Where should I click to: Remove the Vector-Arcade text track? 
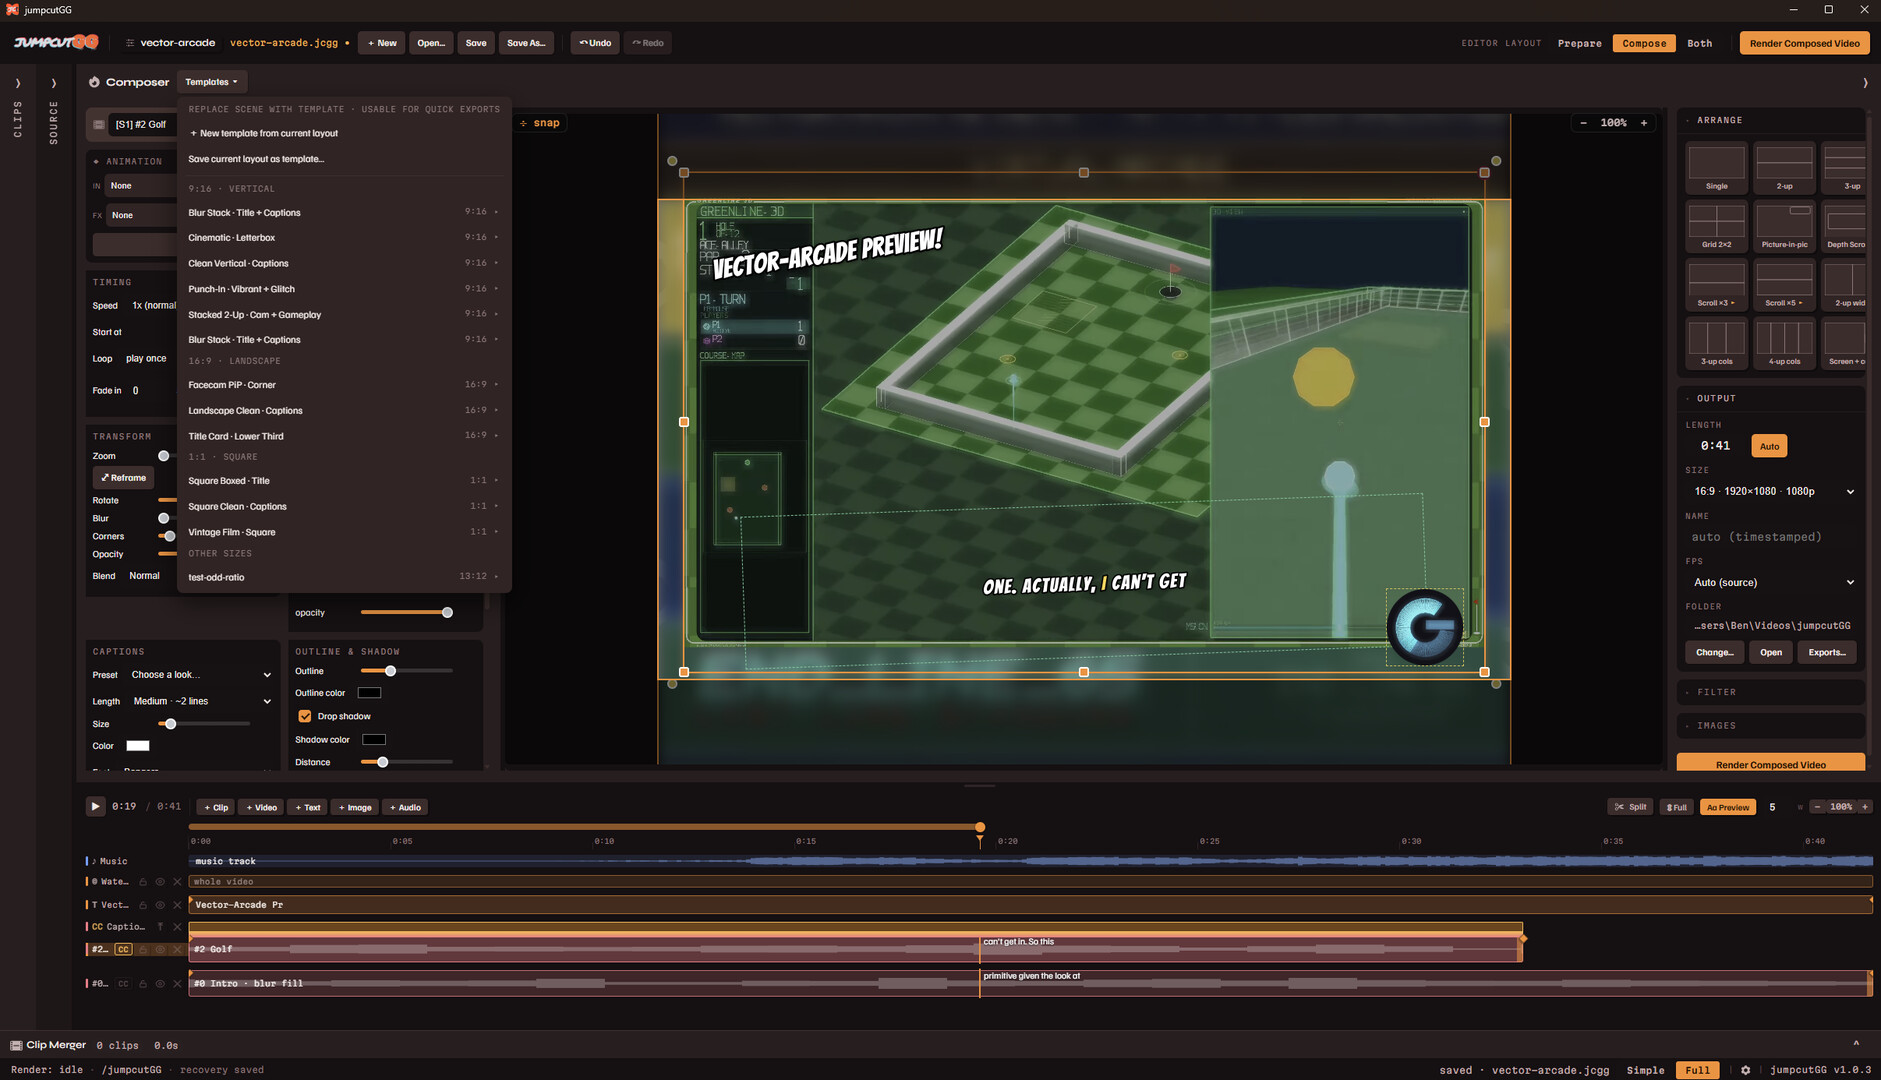177,905
